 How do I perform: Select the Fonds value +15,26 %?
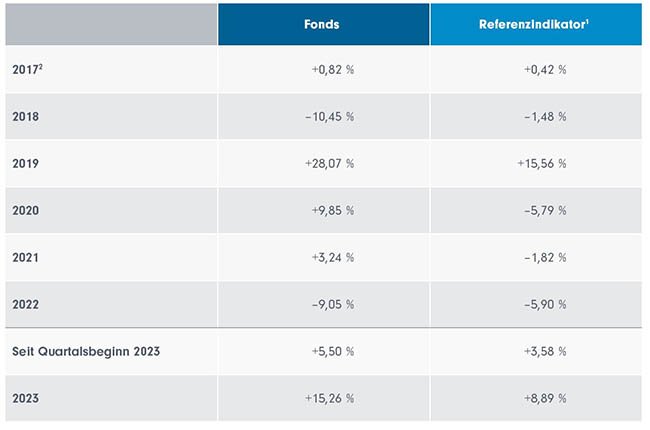[x=329, y=398]
